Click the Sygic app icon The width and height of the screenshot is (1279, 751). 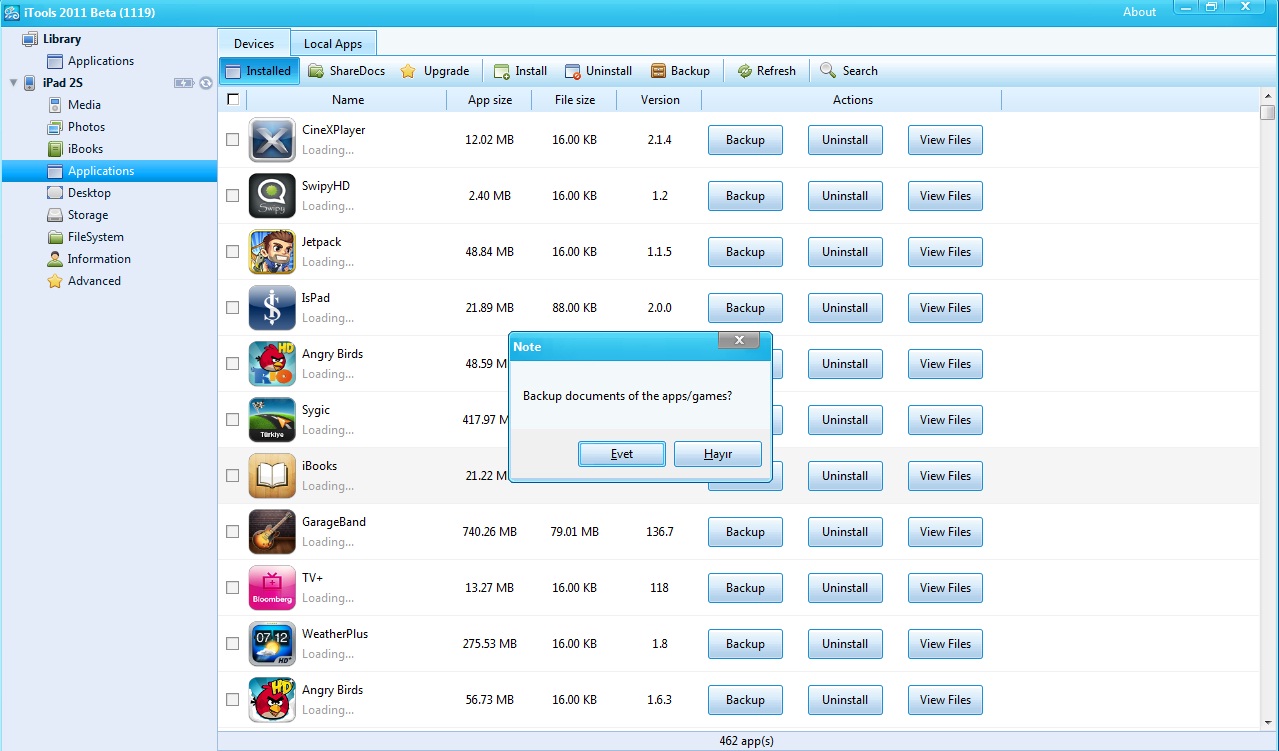tap(272, 420)
